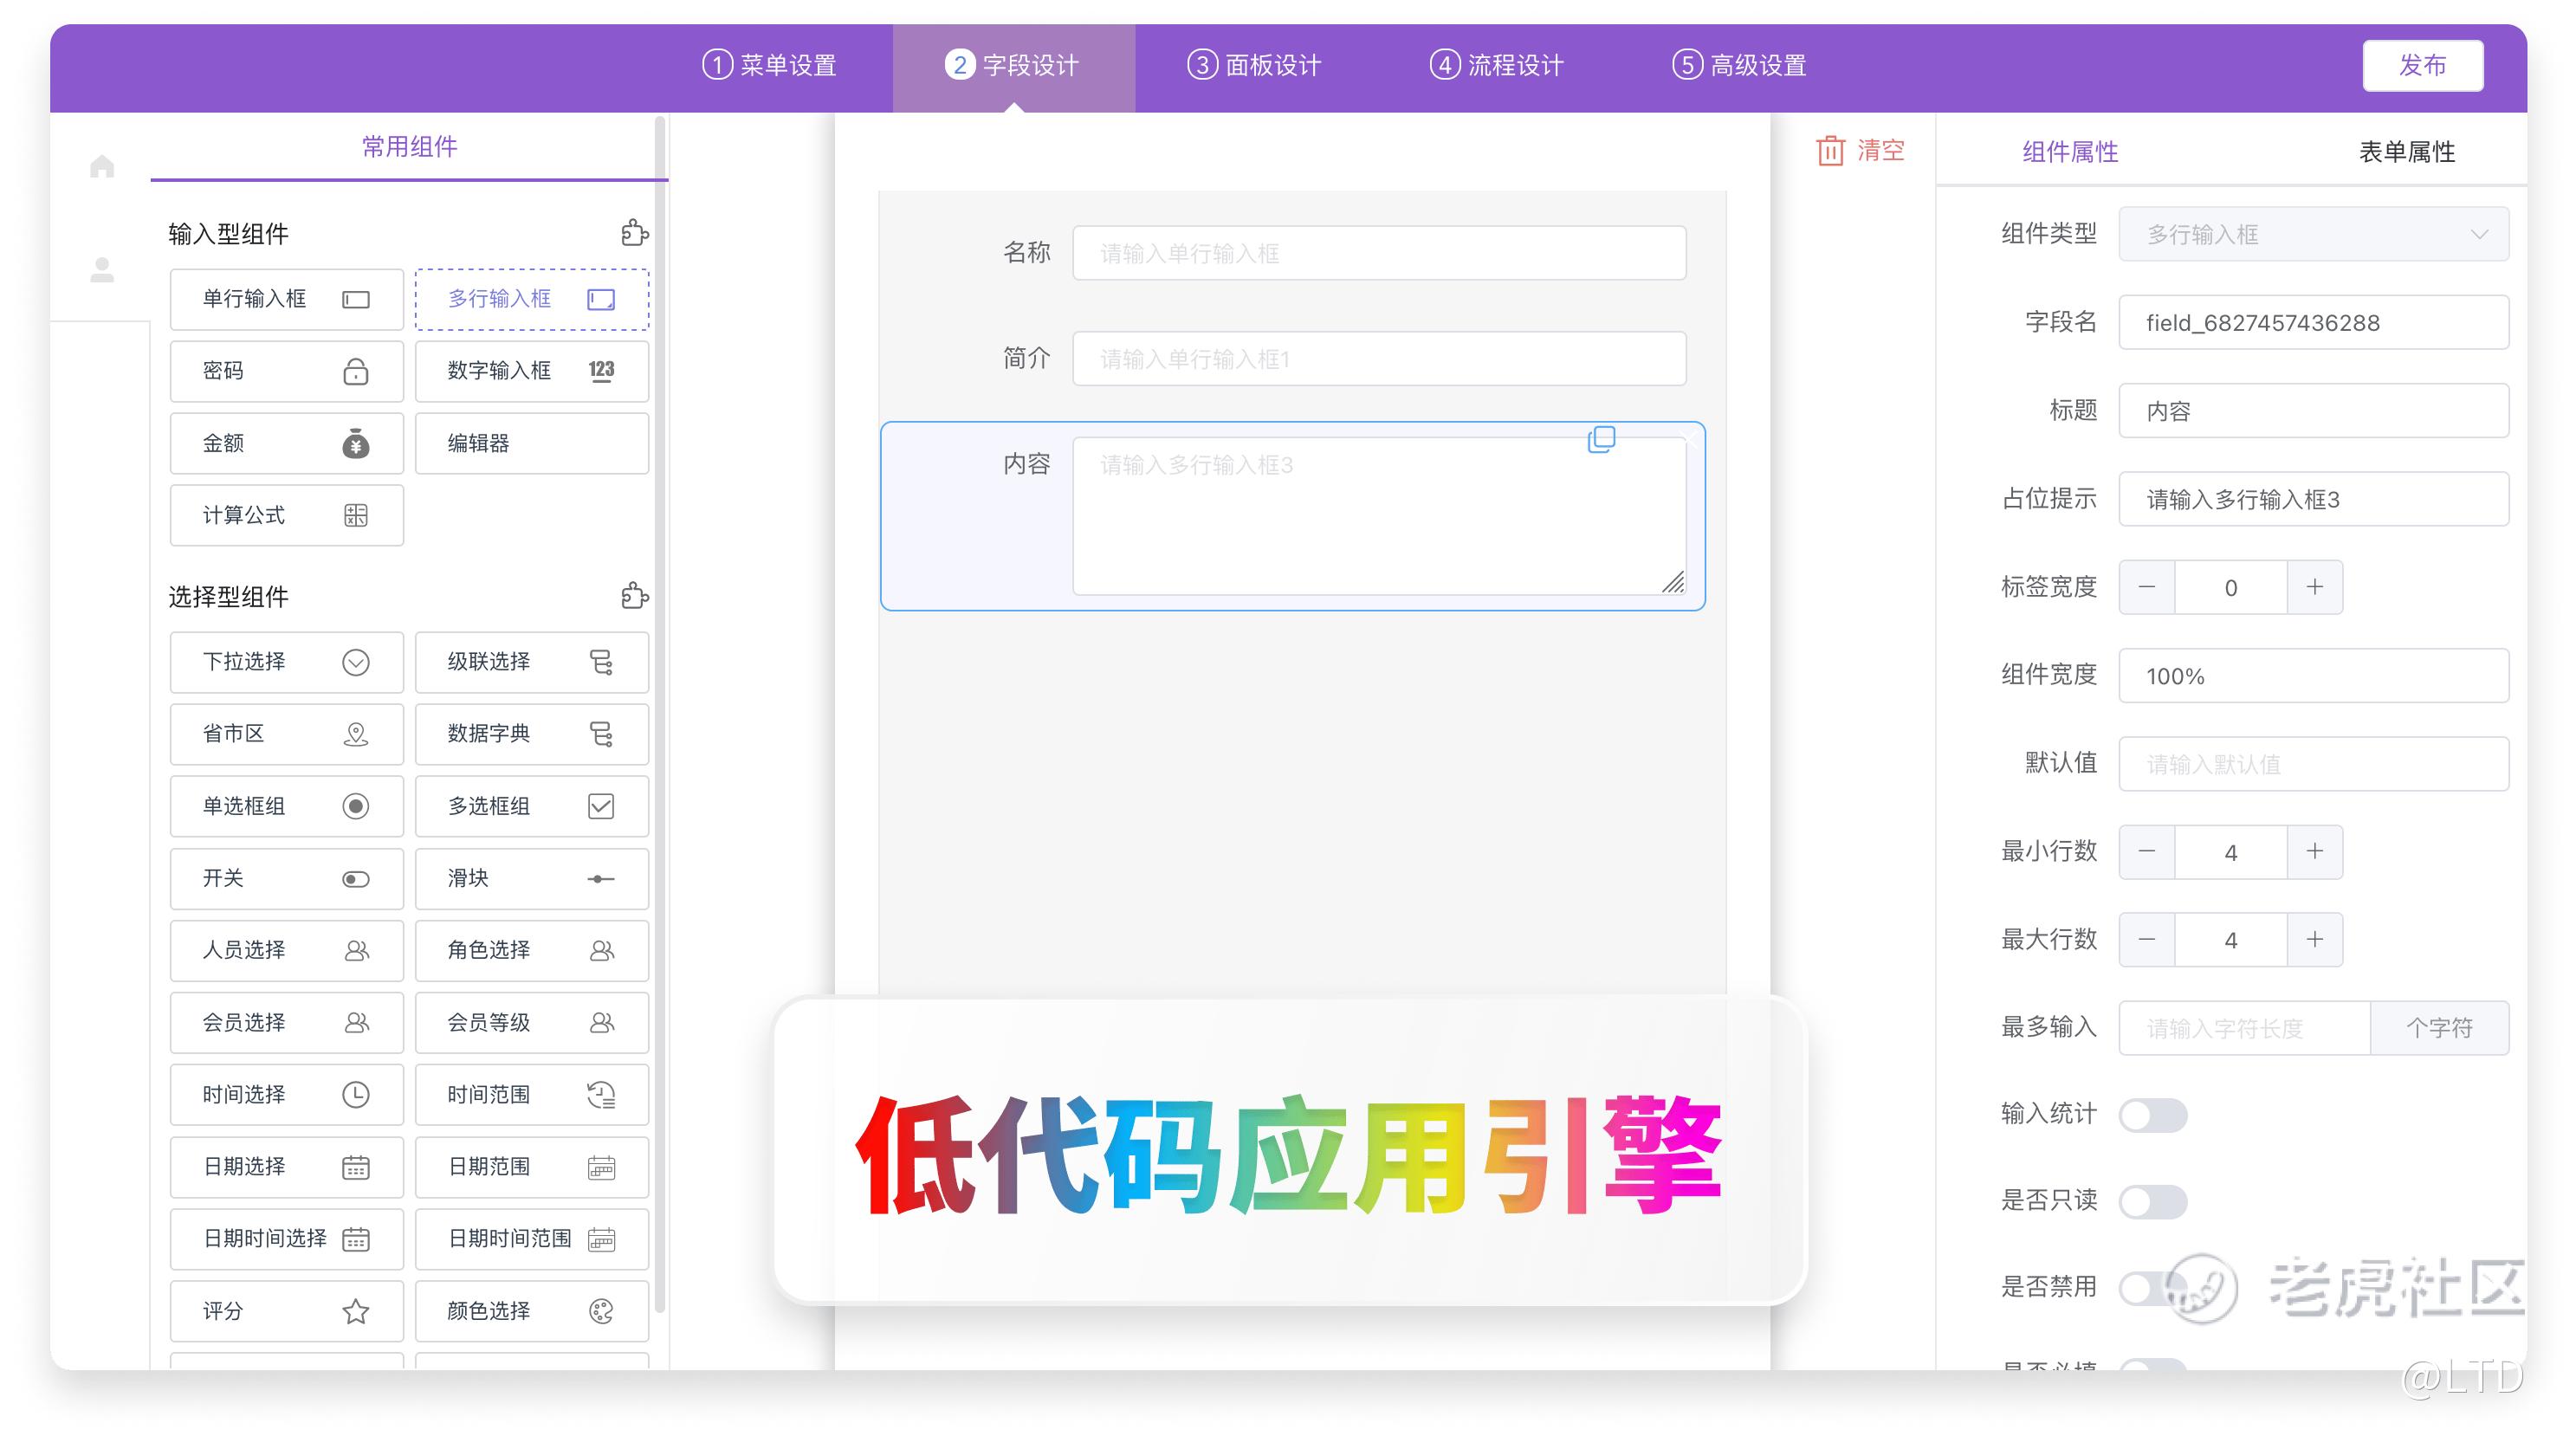This screenshot has height=1436, width=2576.
Task: Decrease 最大行数 with minus button
Action: click(x=2146, y=939)
